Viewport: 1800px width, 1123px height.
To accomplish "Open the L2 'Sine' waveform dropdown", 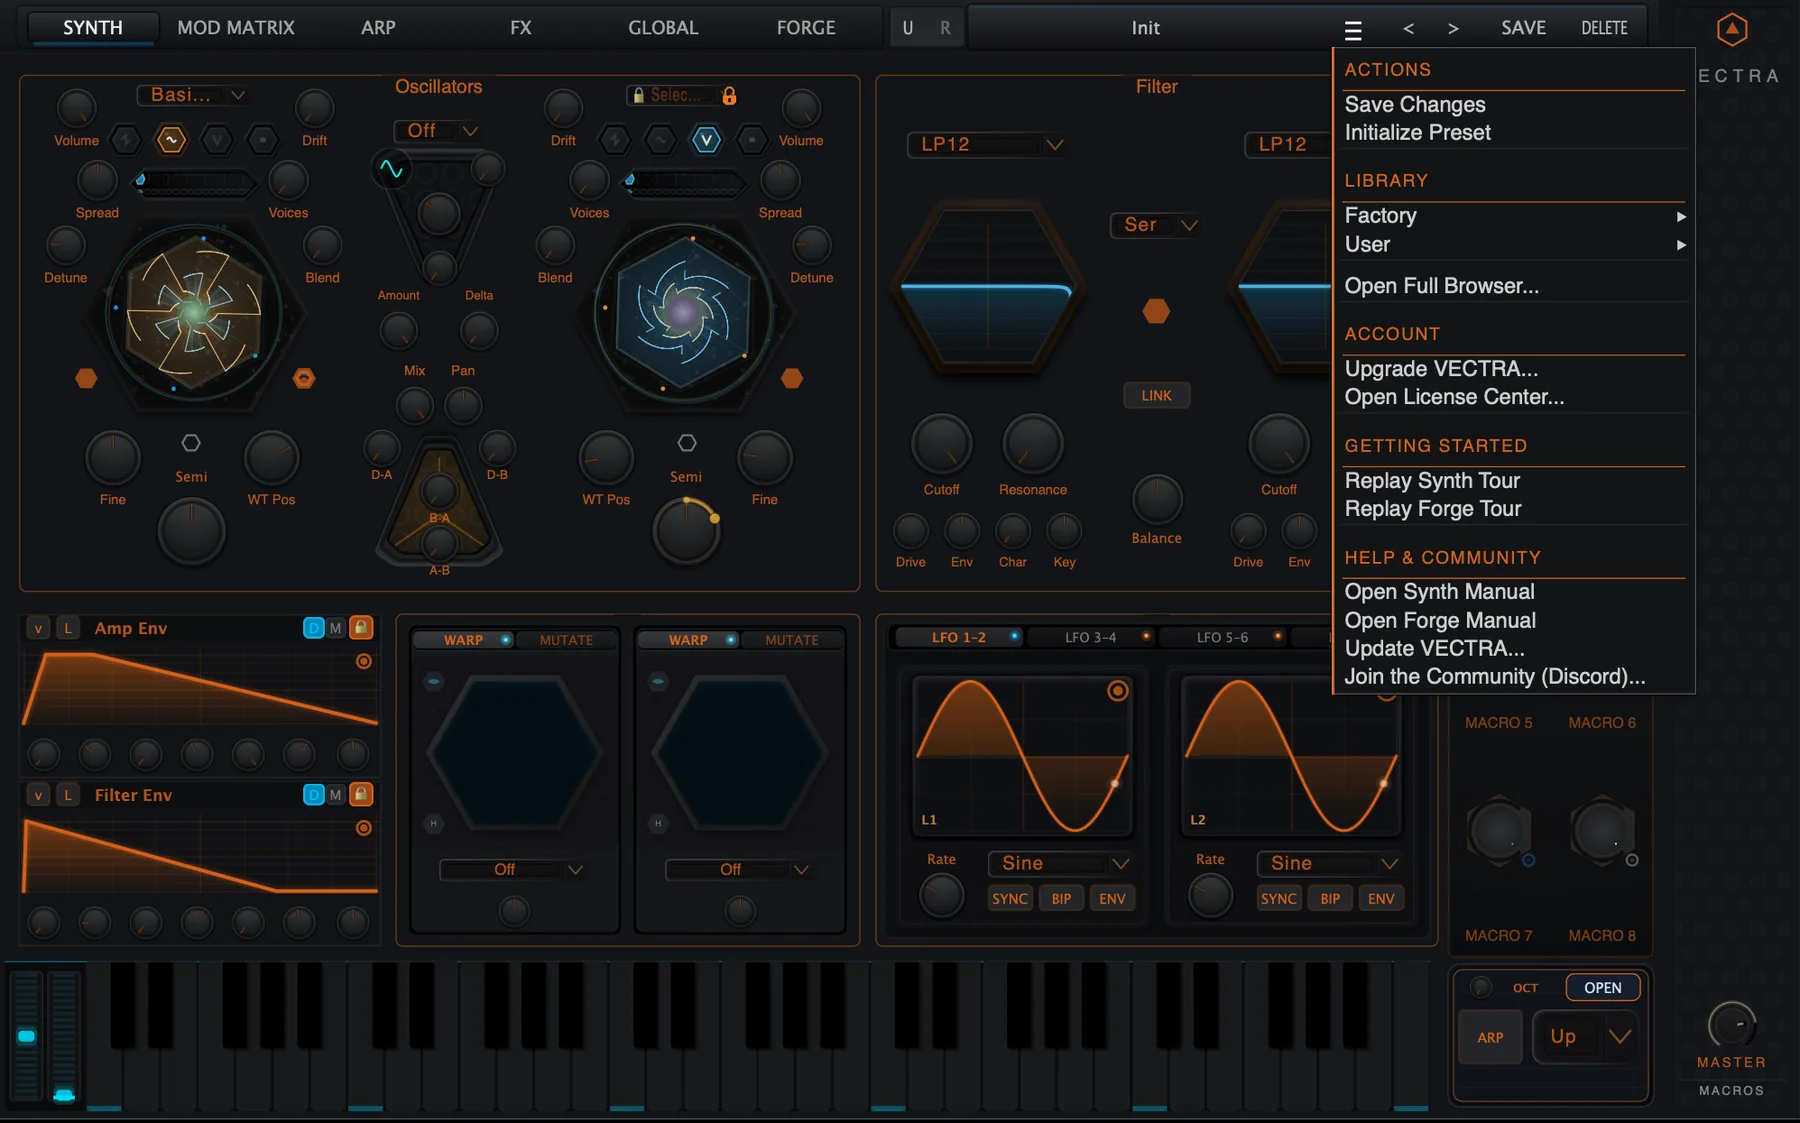I will [x=1330, y=863].
